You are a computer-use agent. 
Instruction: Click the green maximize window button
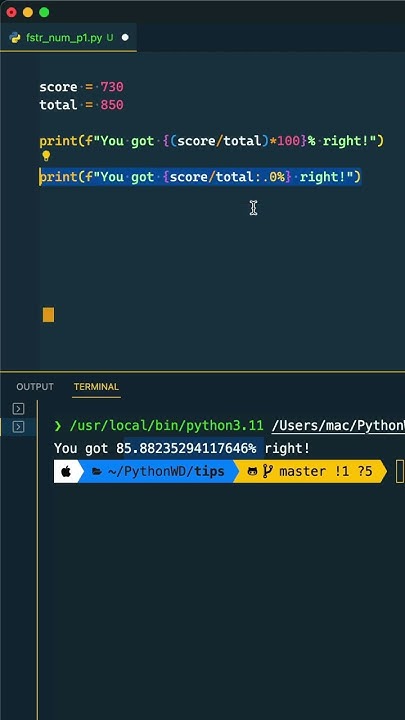click(x=44, y=12)
